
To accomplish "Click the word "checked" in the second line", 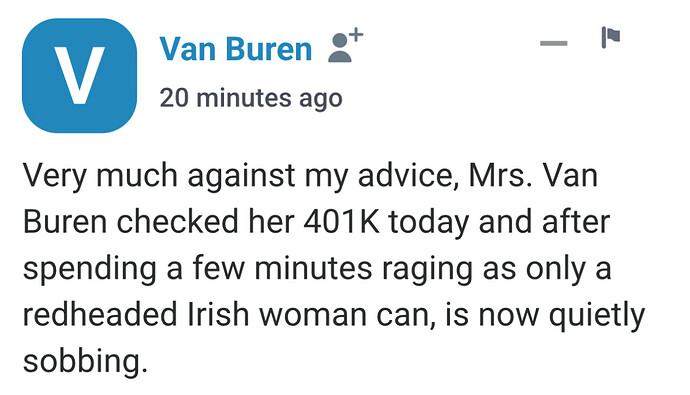I will [177, 222].
